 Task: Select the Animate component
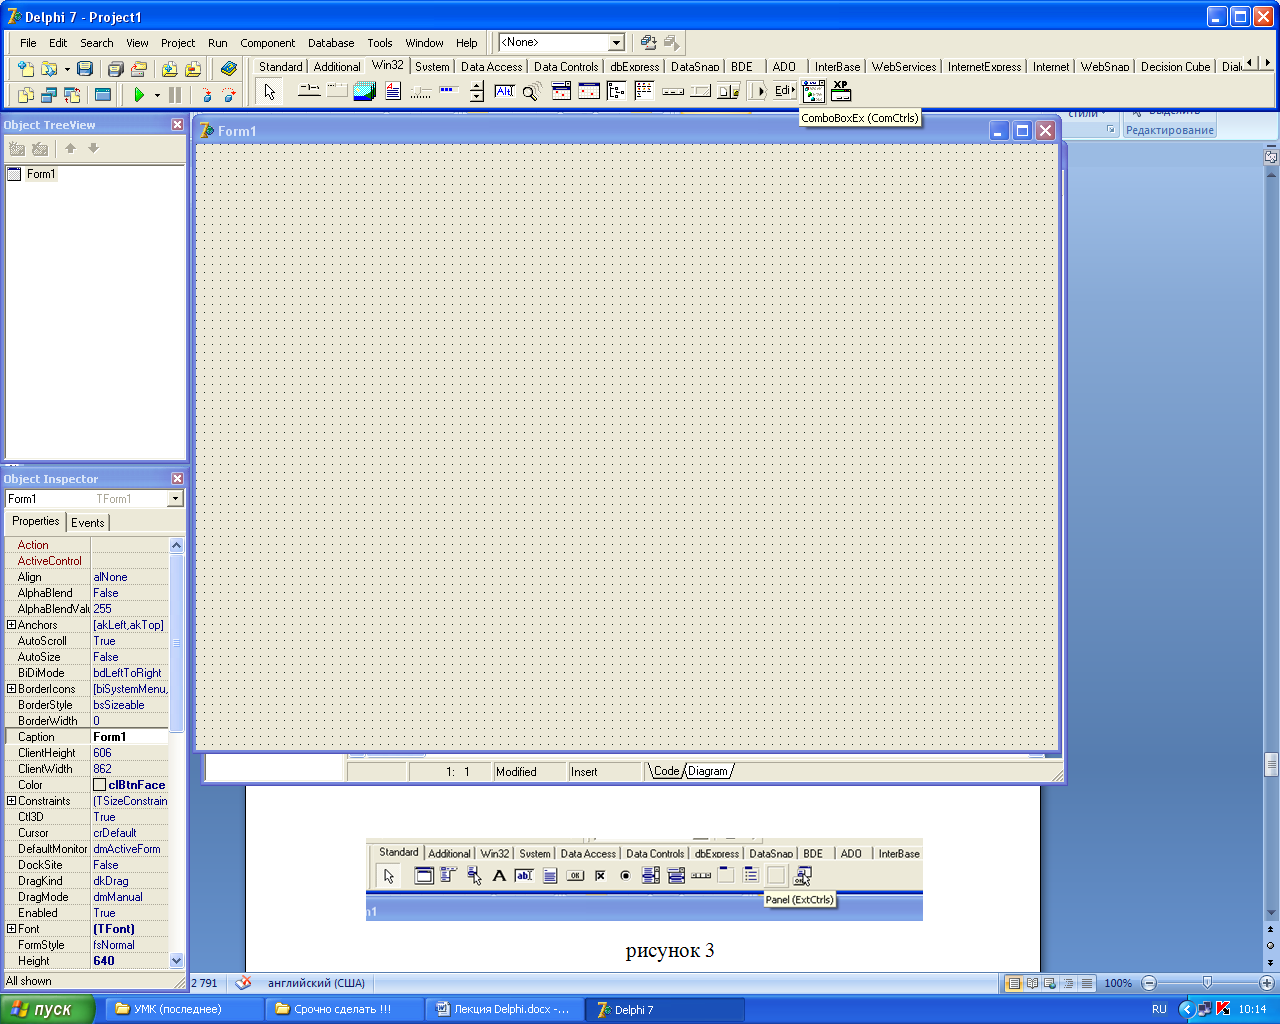pos(531,91)
